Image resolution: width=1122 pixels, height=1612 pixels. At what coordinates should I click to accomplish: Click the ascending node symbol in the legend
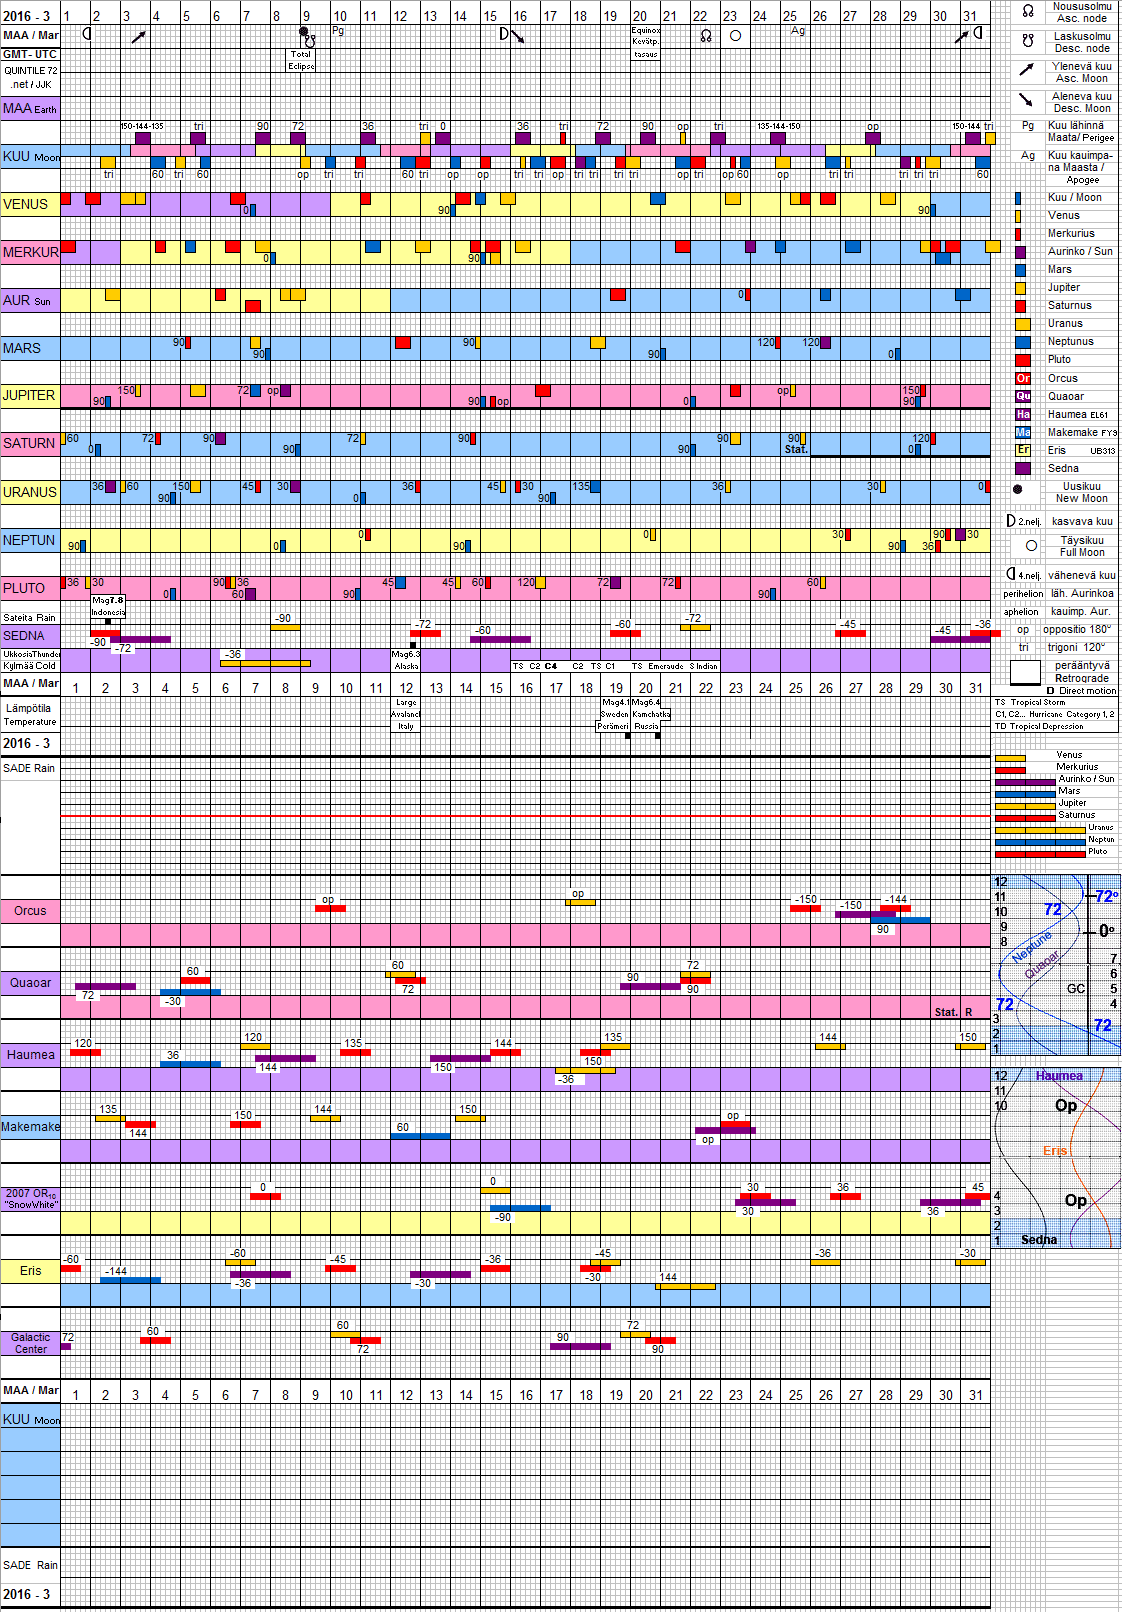1027,12
